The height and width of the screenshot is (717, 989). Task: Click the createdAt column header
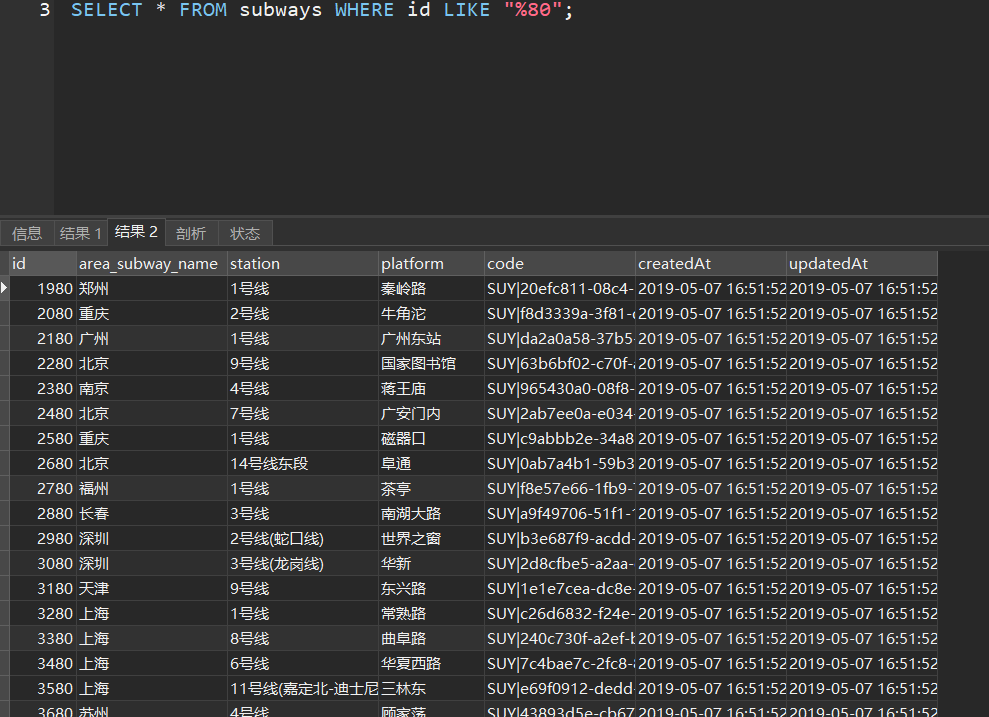(x=711, y=264)
